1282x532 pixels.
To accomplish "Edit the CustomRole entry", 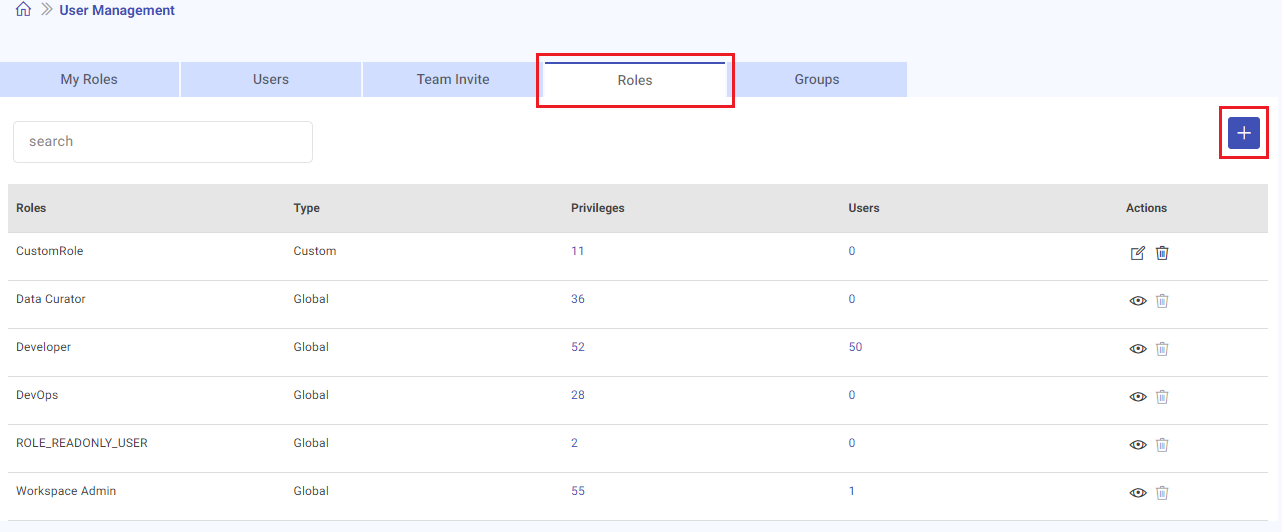I will click(1137, 253).
